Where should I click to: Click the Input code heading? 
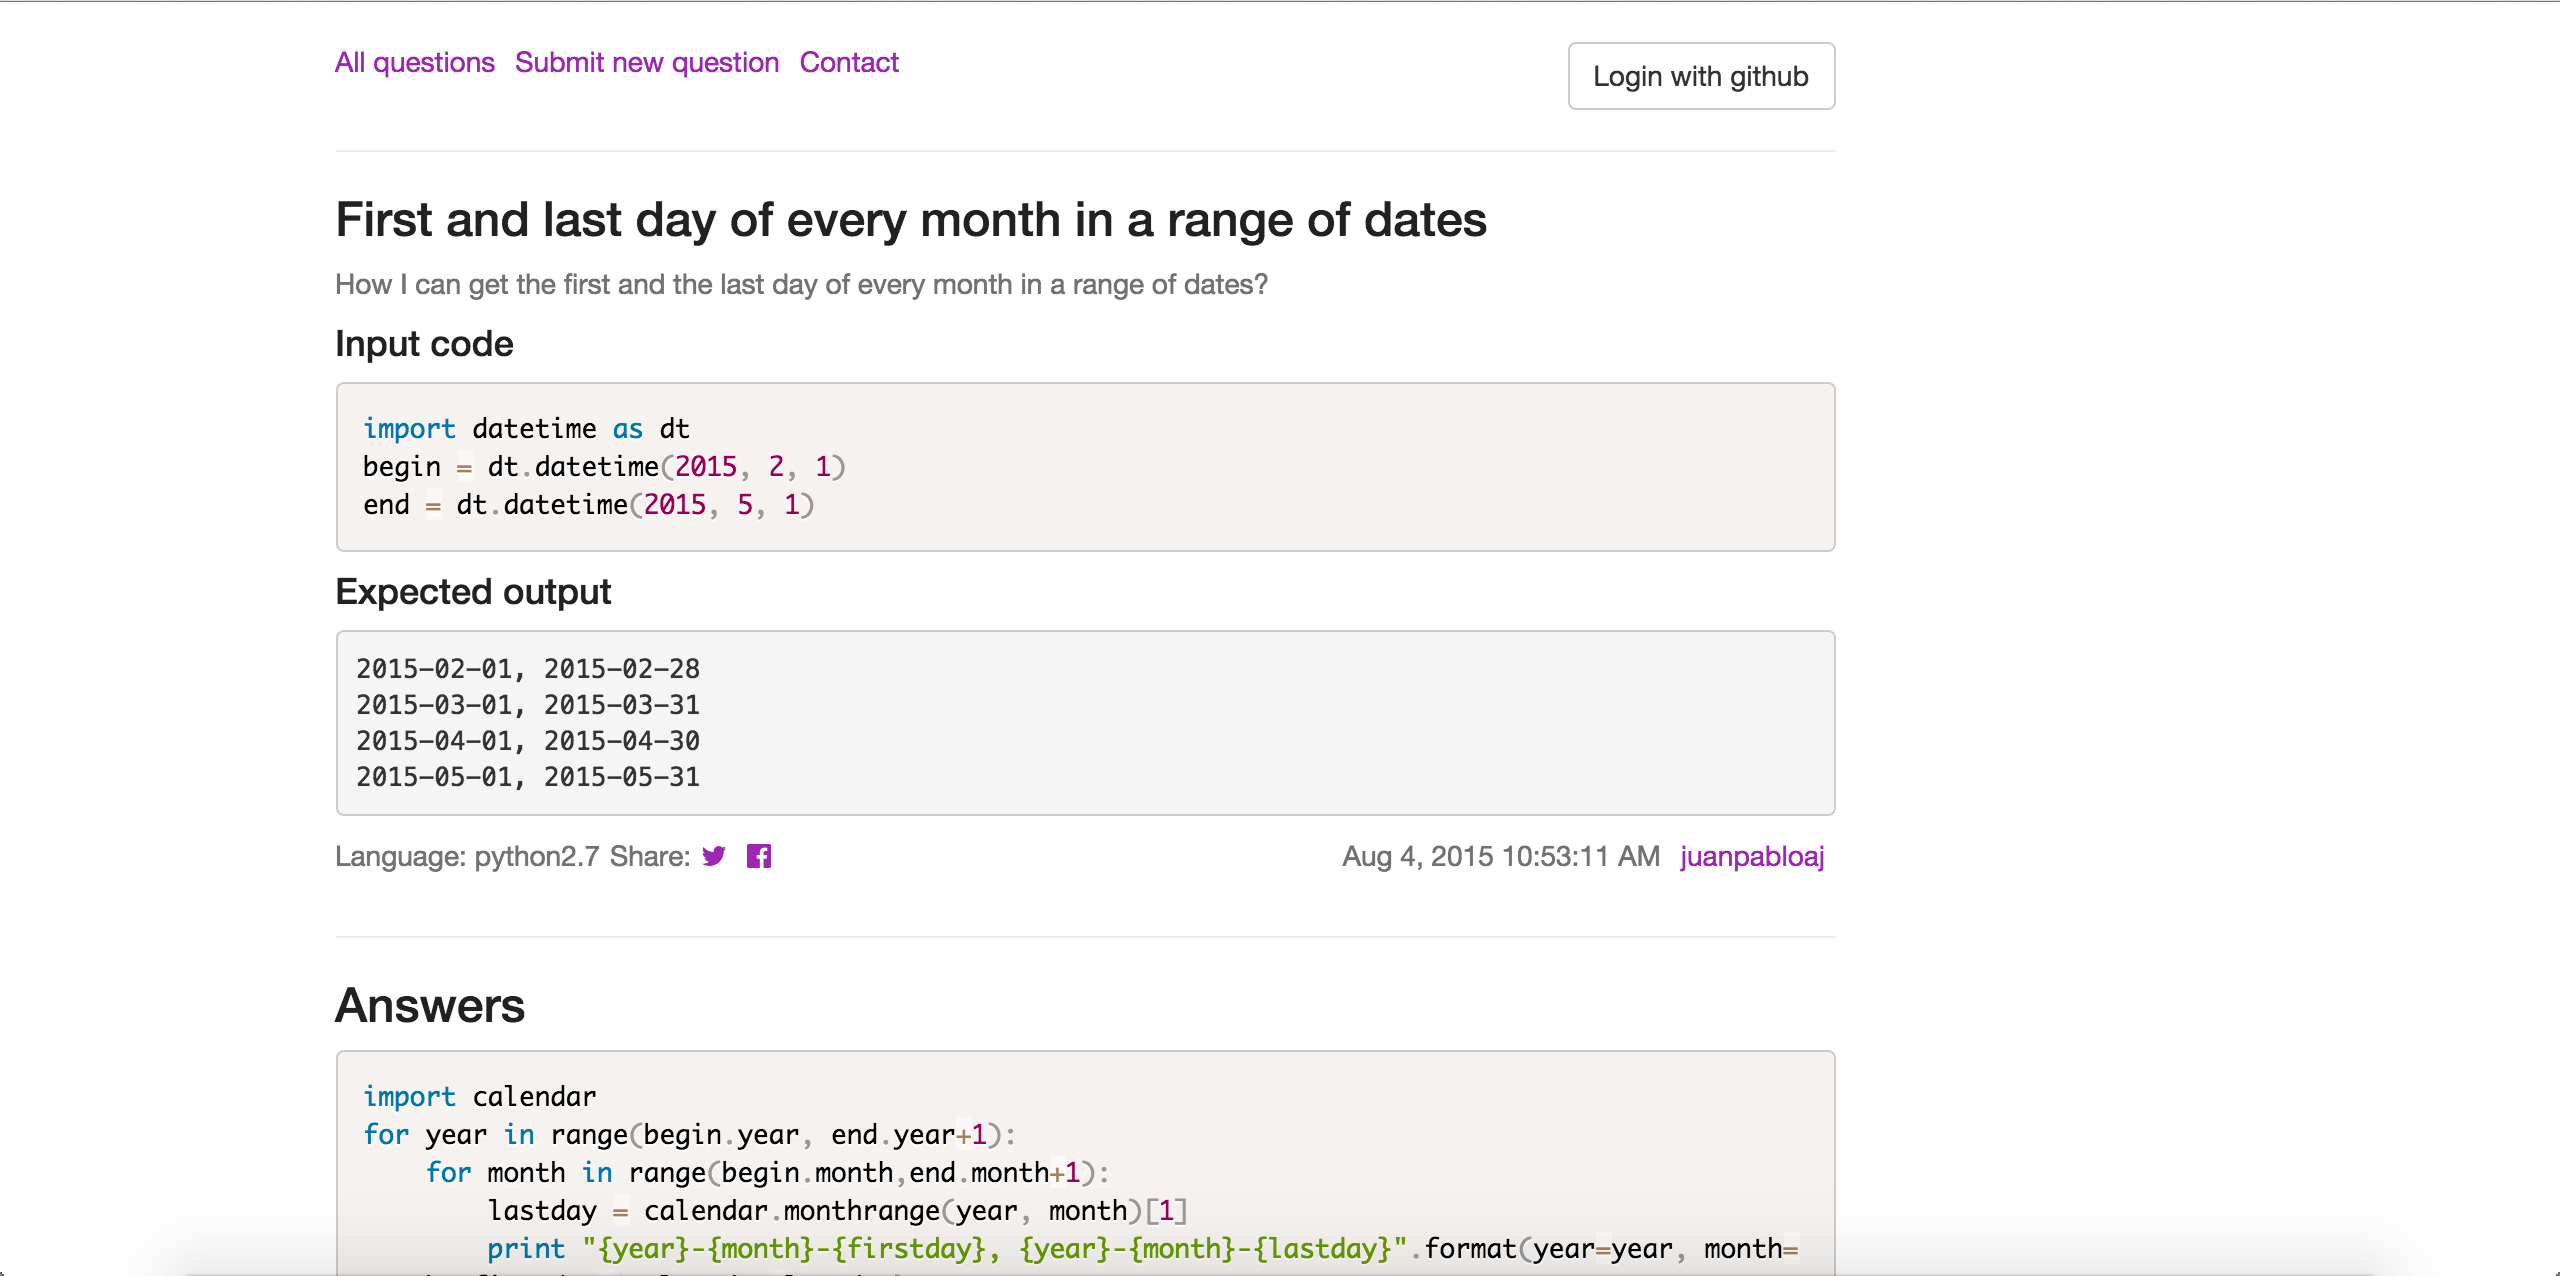click(424, 344)
